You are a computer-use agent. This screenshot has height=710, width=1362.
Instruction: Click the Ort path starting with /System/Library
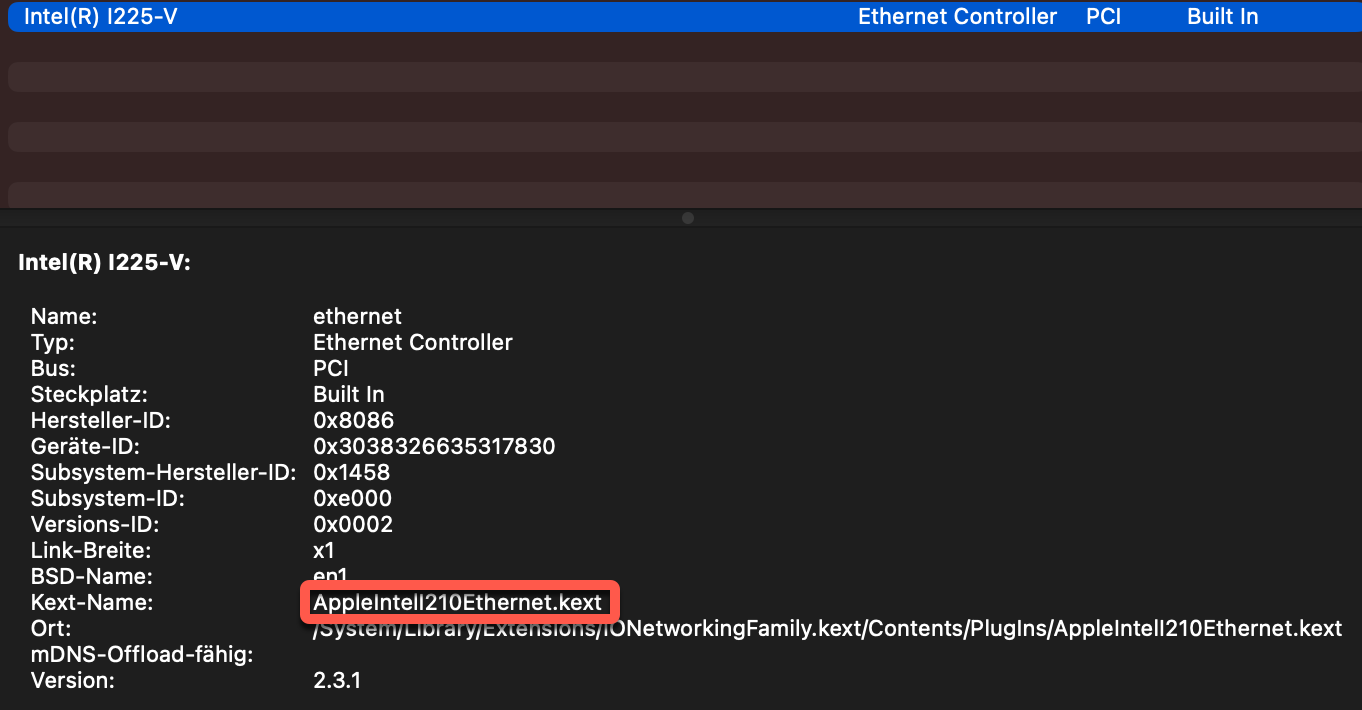826,628
